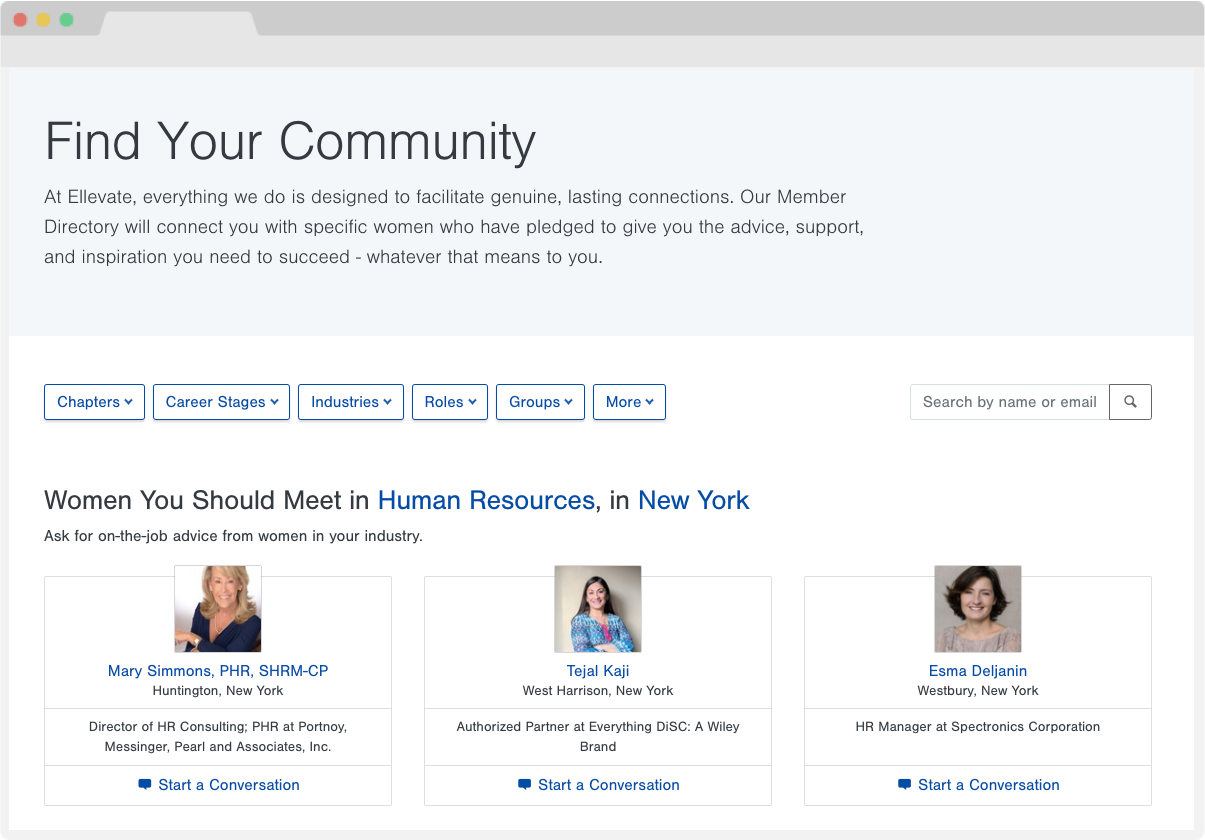This screenshot has height=840, width=1205.
Task: Open the Human Resources link in the heading
Action: point(485,500)
